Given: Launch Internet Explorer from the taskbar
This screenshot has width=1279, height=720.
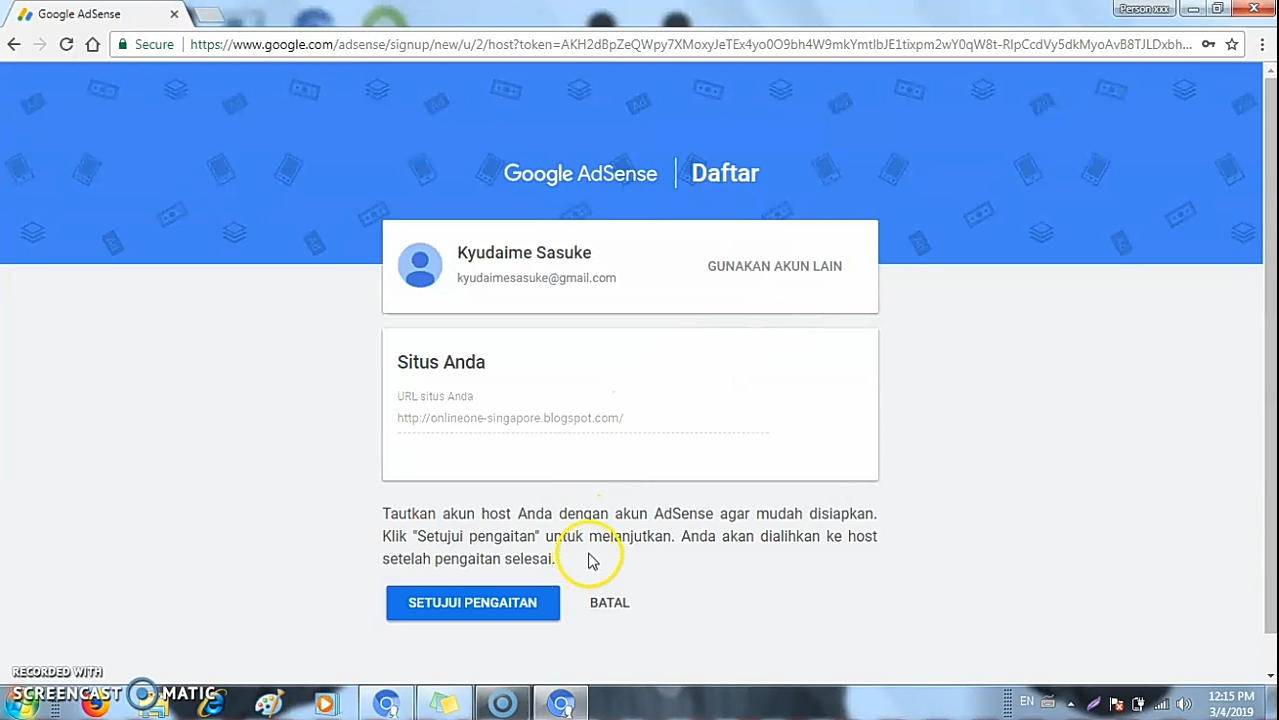Looking at the screenshot, I should (211, 704).
